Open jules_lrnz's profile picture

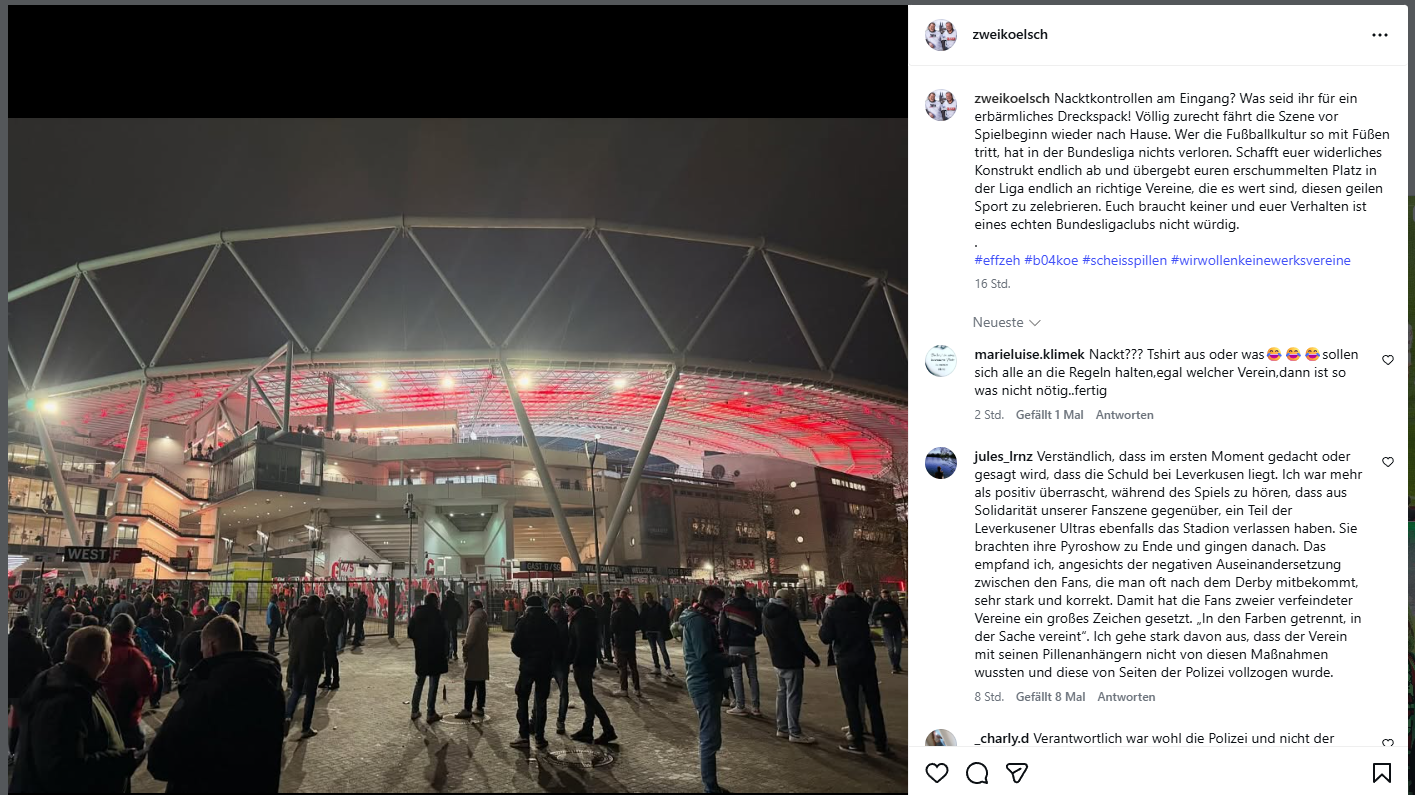point(941,463)
